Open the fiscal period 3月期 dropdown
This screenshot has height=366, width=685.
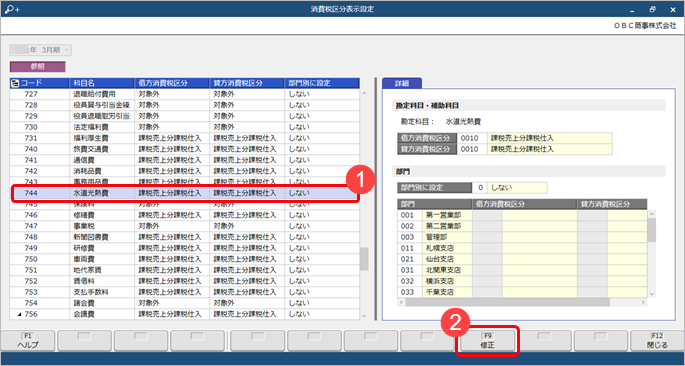click(x=40, y=50)
